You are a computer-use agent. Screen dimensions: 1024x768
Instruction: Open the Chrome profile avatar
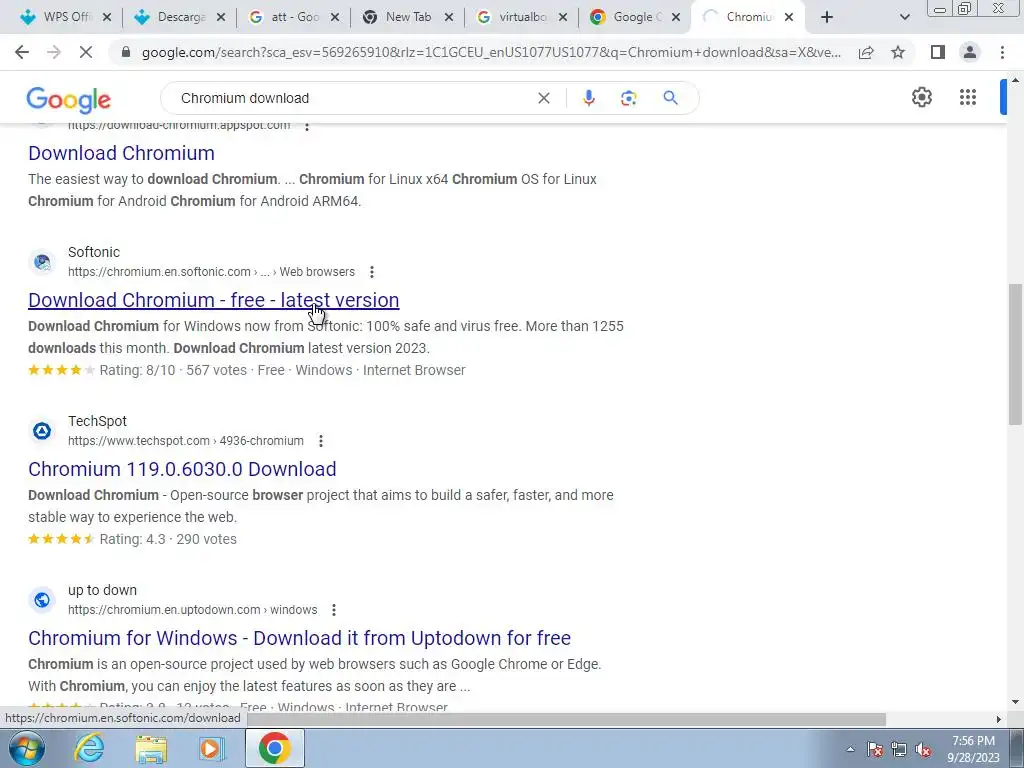click(x=970, y=52)
